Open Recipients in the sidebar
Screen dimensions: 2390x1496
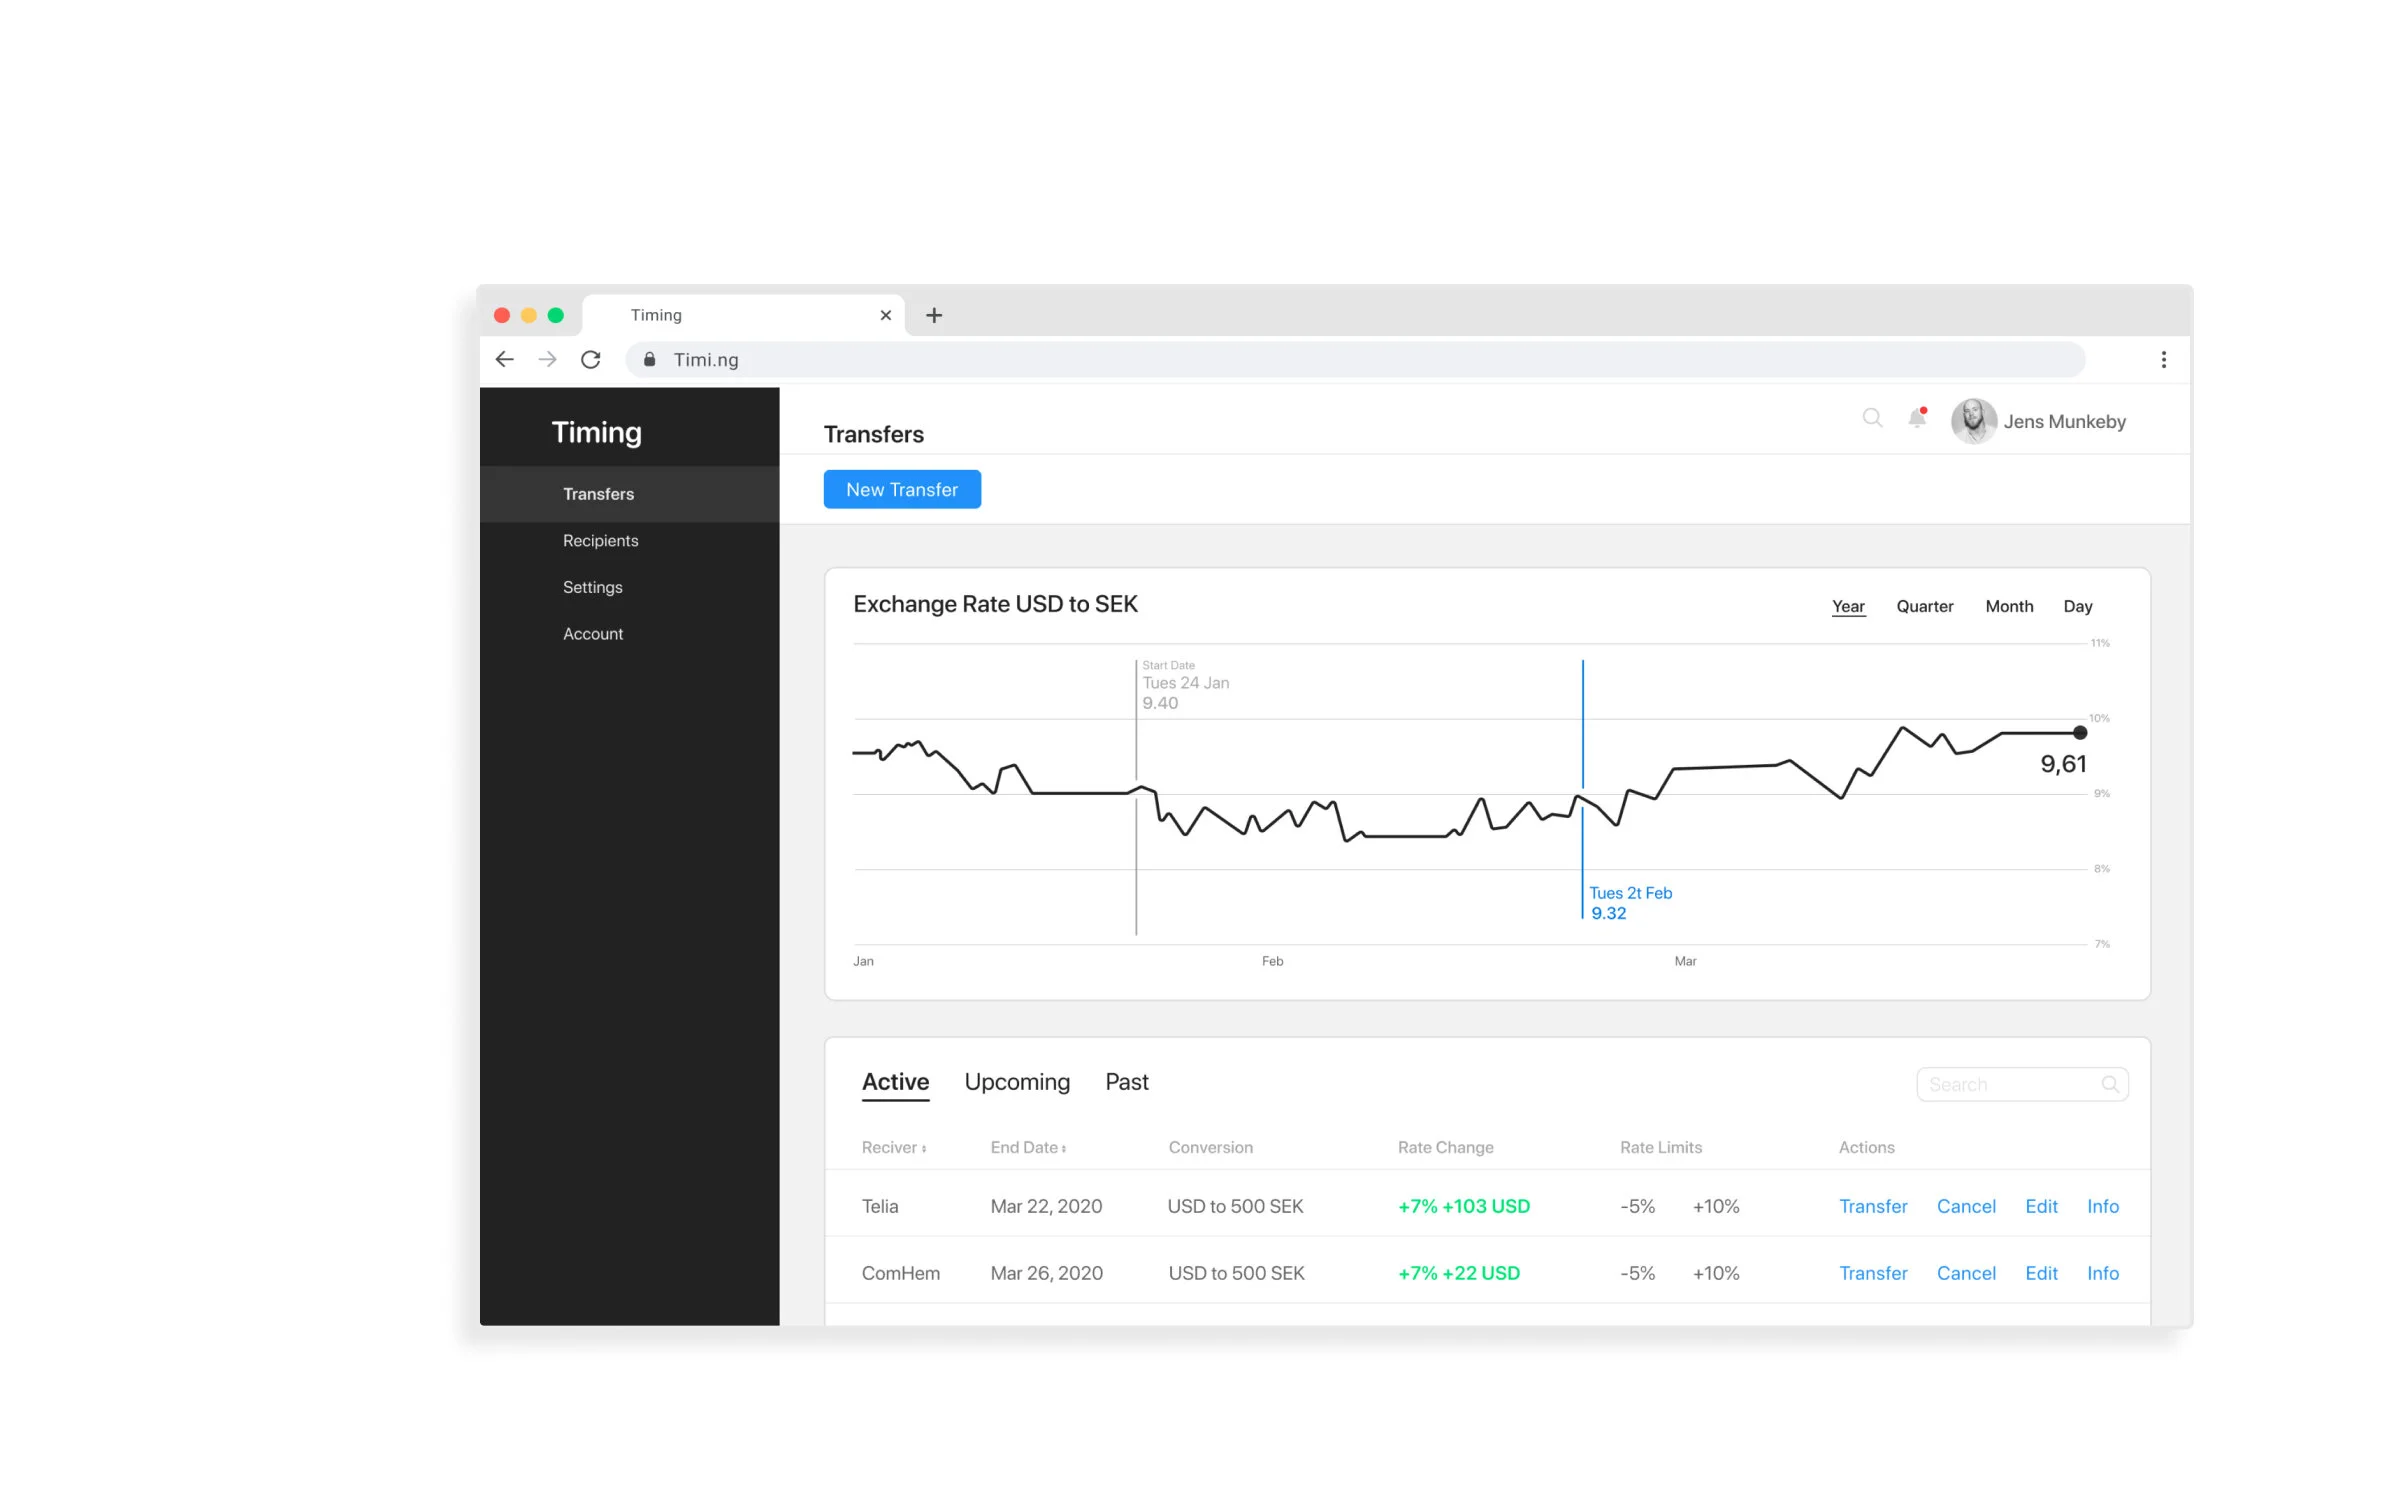pyautogui.click(x=600, y=540)
